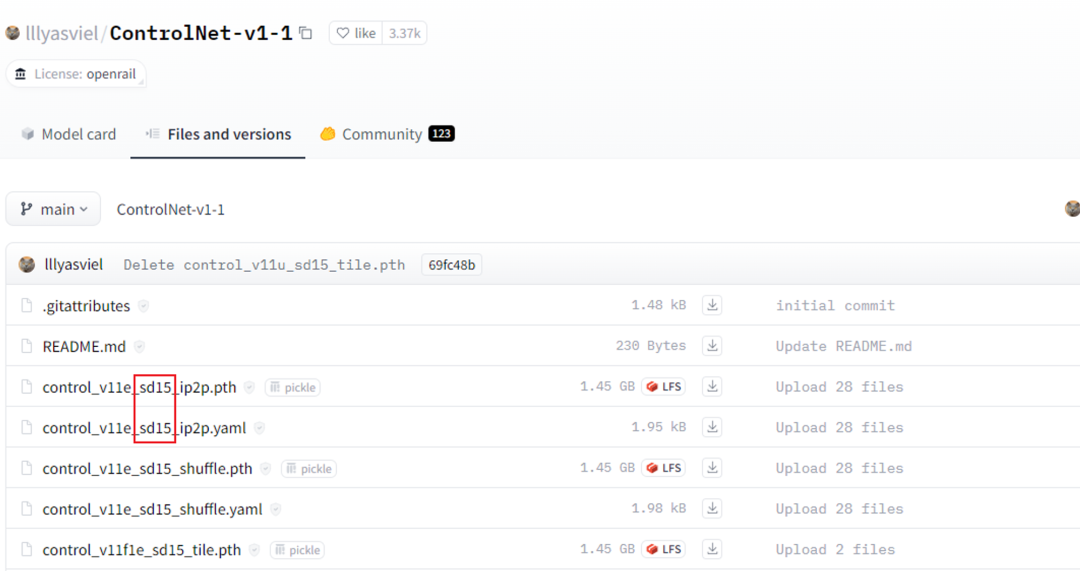
Task: Open Upload 28 files link for control_v11e_sd15_shuffle.yaml
Action: click(x=839, y=508)
